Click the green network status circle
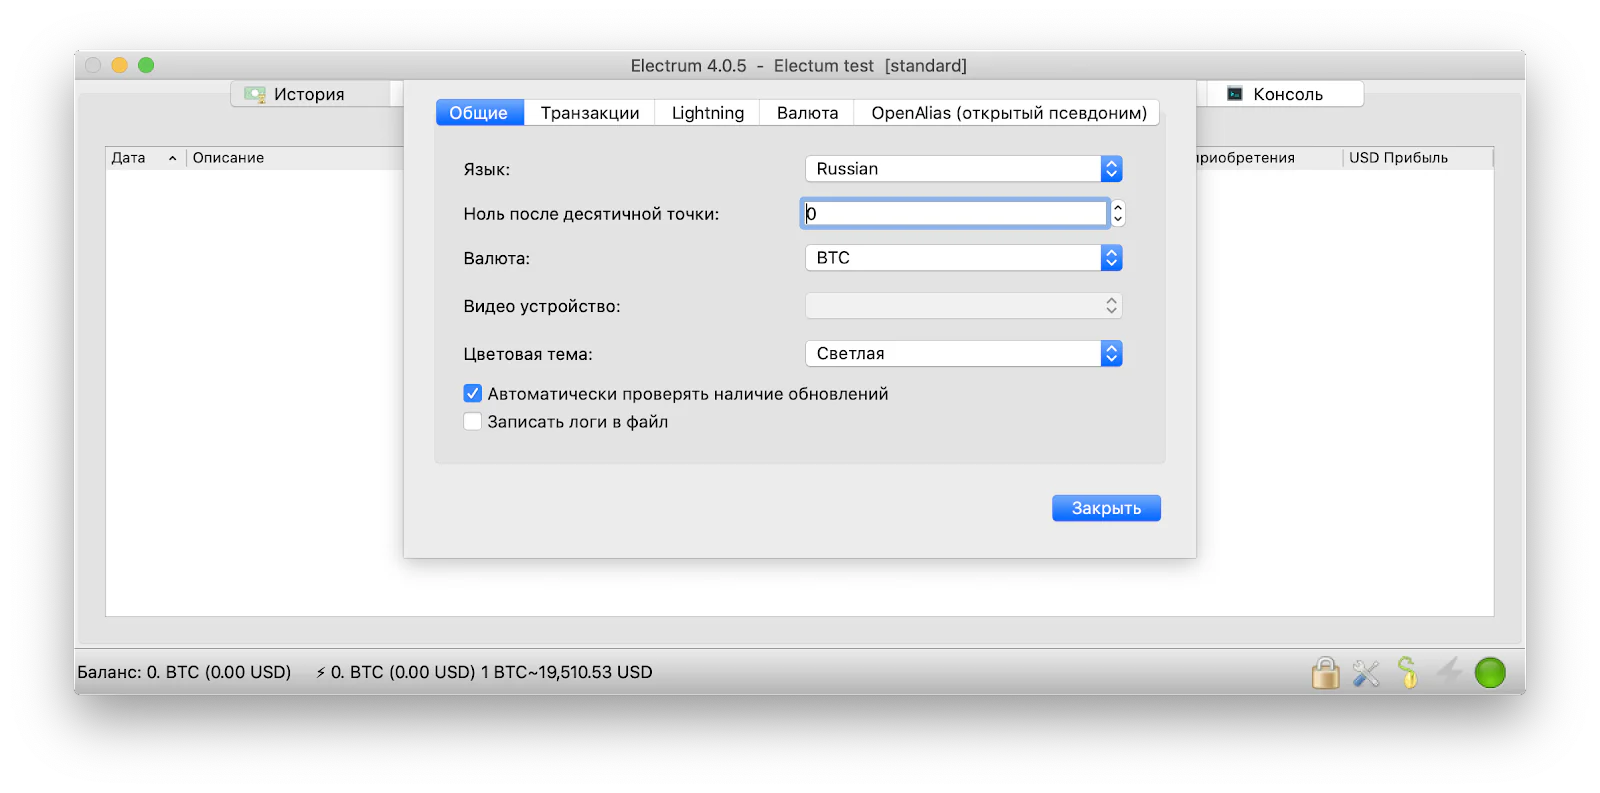 (x=1490, y=673)
